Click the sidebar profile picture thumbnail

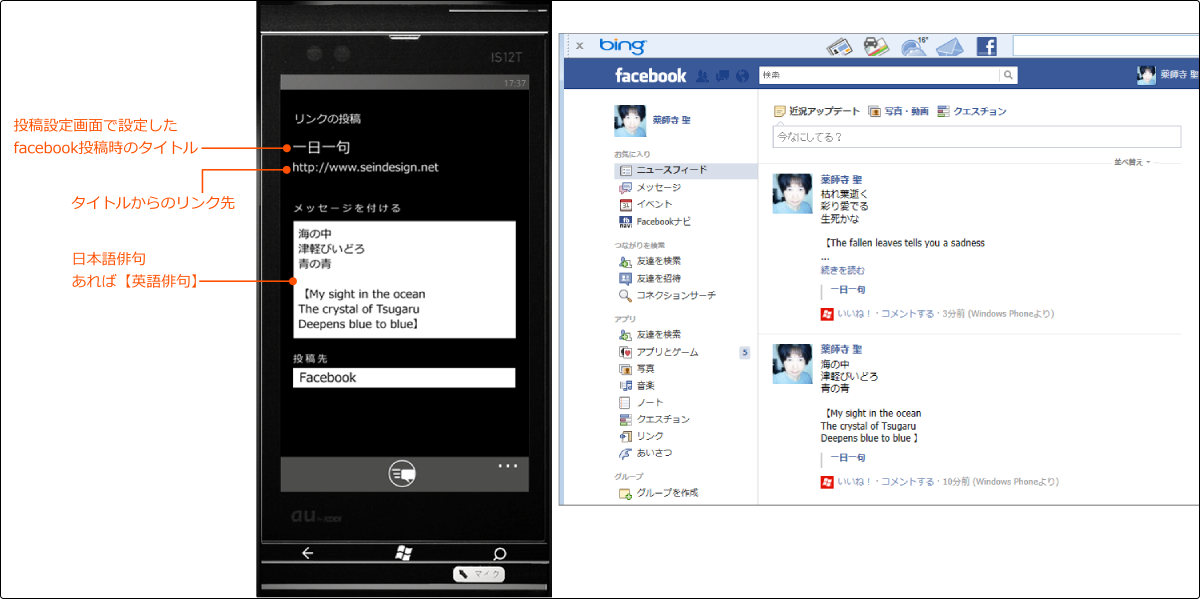point(630,120)
